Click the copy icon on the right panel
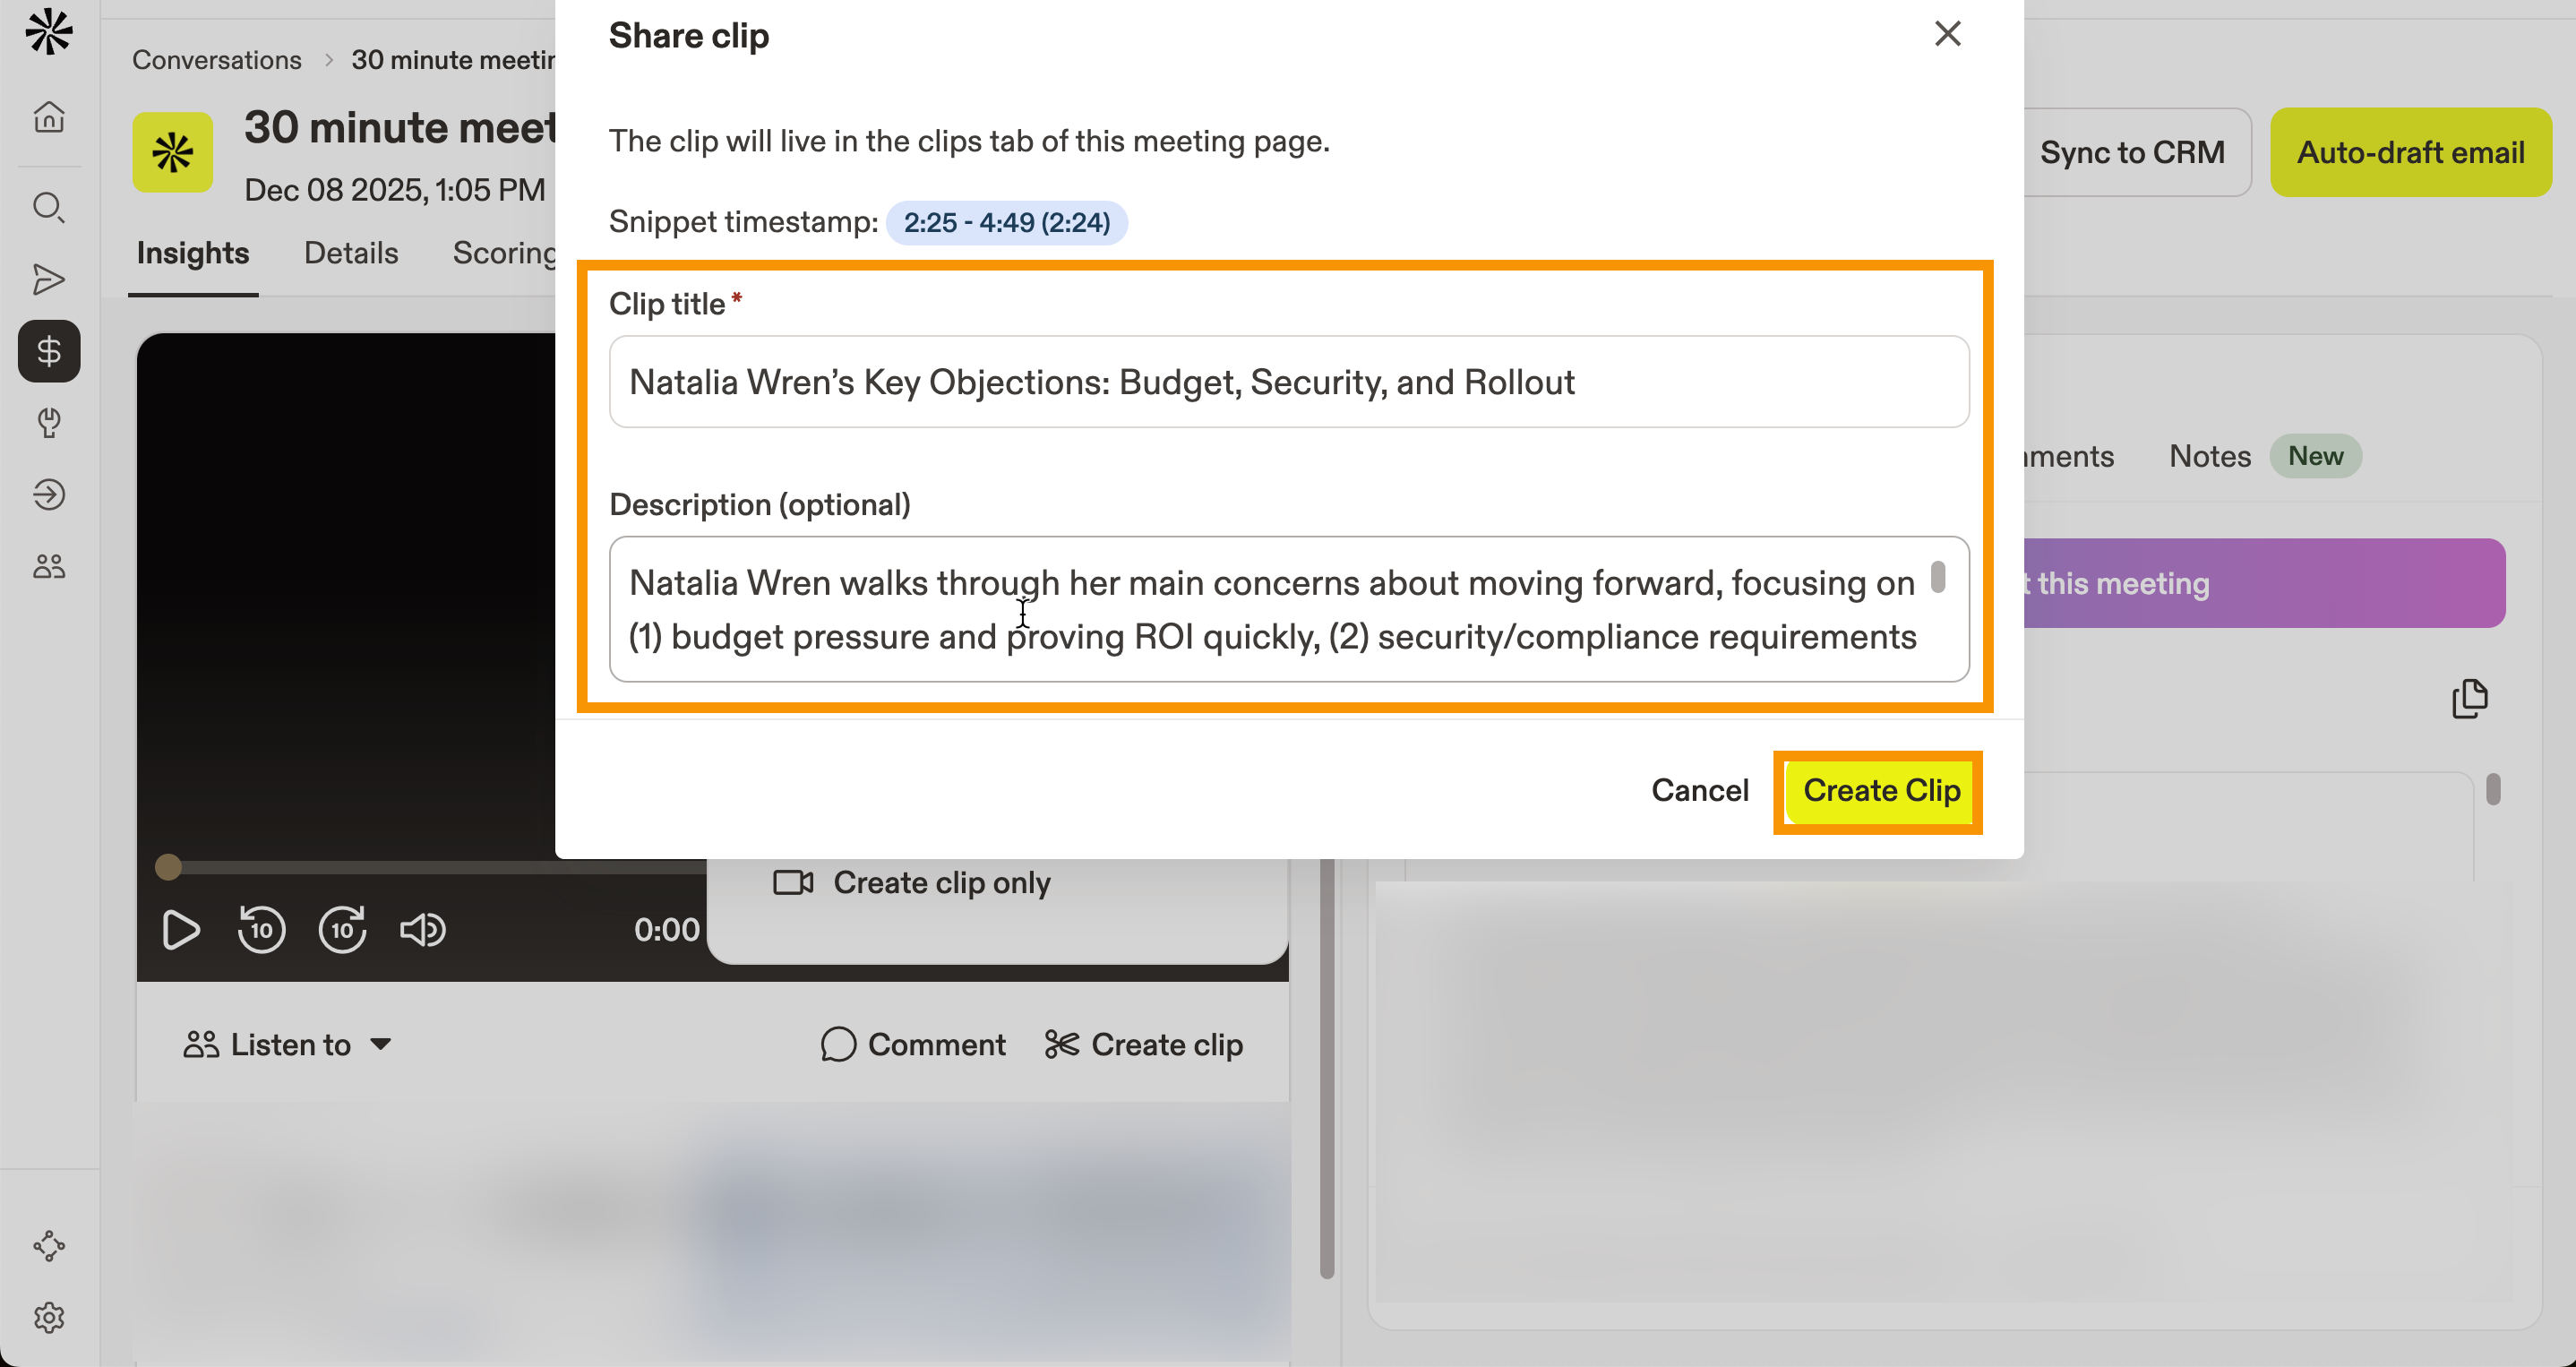Image resolution: width=2576 pixels, height=1367 pixels. point(2470,699)
